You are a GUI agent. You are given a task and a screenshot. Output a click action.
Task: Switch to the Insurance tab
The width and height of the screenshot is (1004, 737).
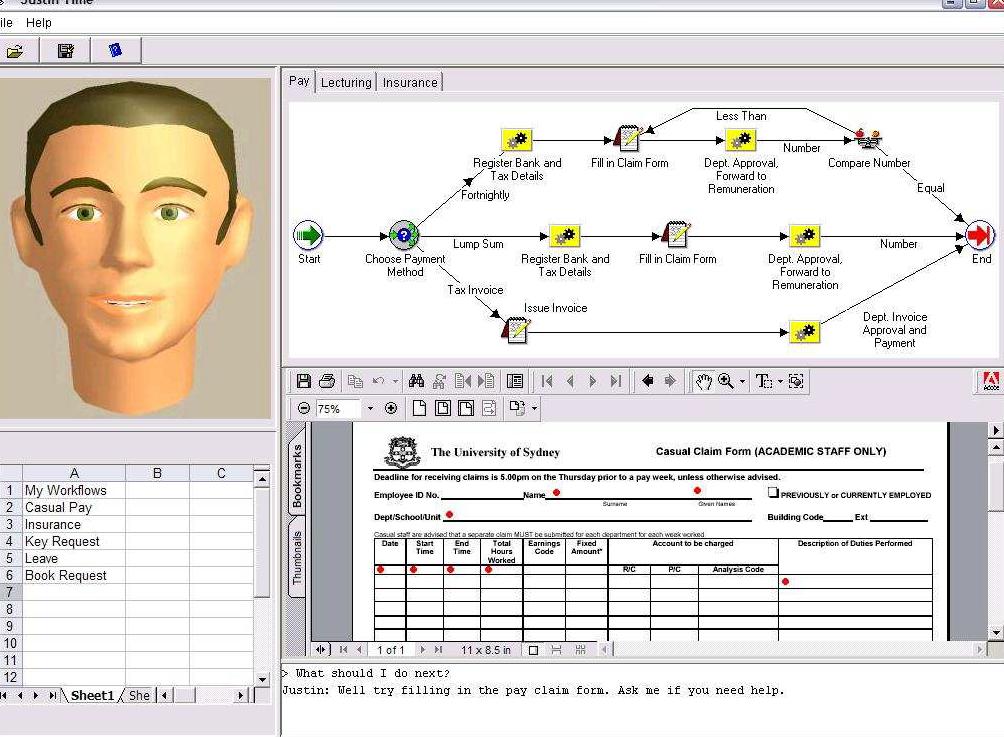410,83
